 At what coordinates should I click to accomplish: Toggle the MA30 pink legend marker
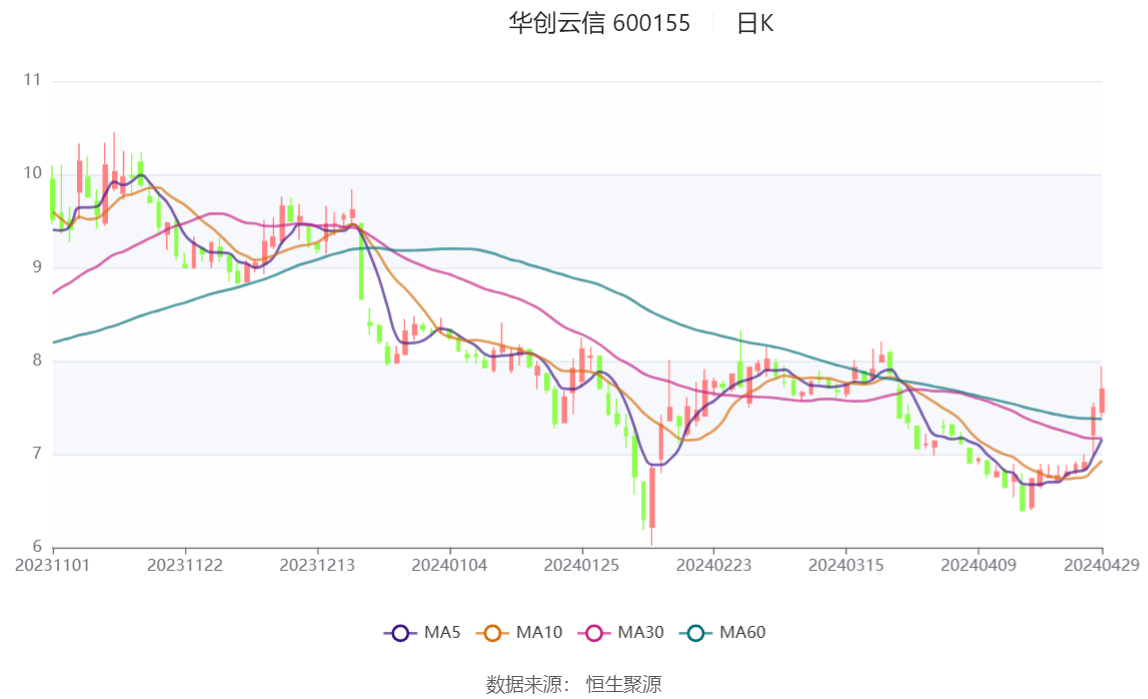[x=594, y=633]
